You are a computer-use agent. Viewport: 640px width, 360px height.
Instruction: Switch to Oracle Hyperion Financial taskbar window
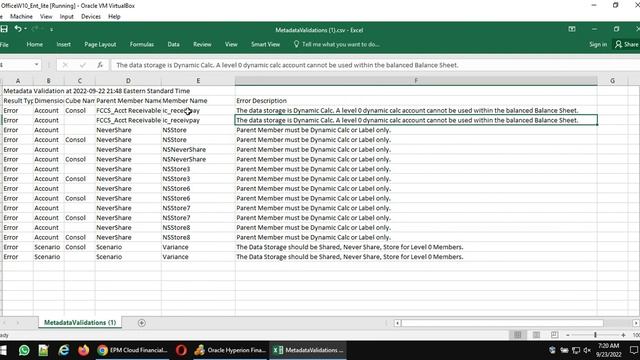coord(230,350)
